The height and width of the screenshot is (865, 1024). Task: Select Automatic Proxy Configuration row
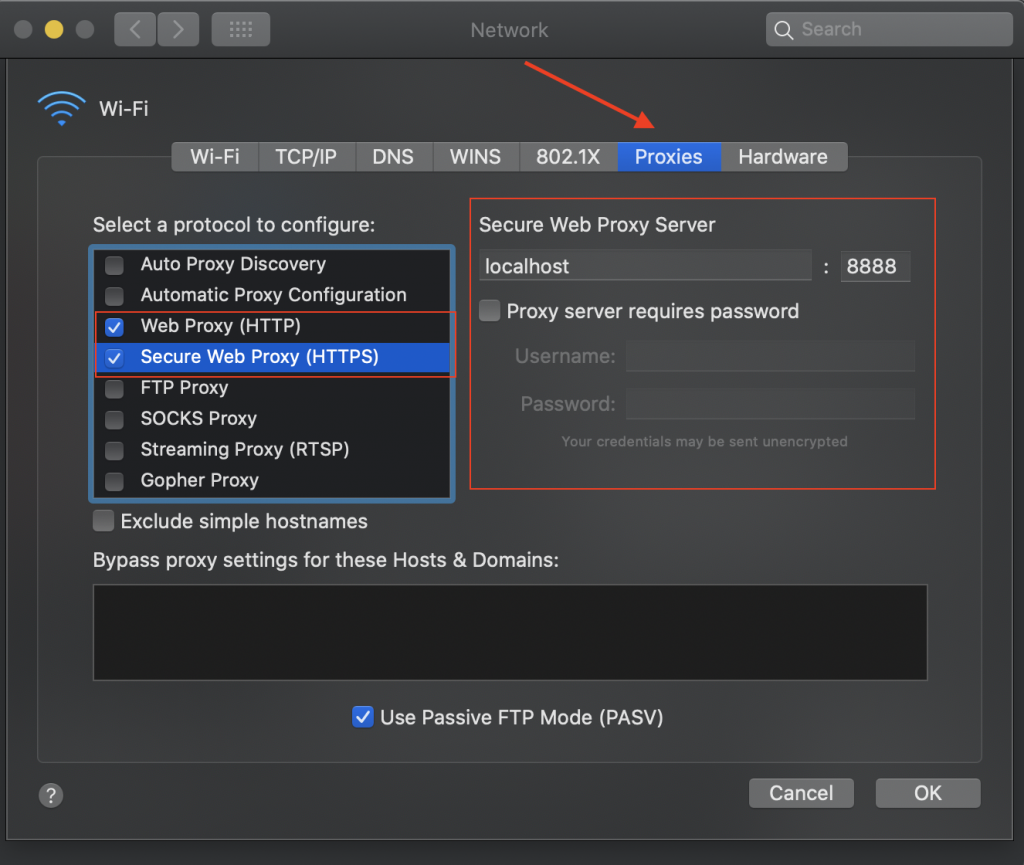272,296
